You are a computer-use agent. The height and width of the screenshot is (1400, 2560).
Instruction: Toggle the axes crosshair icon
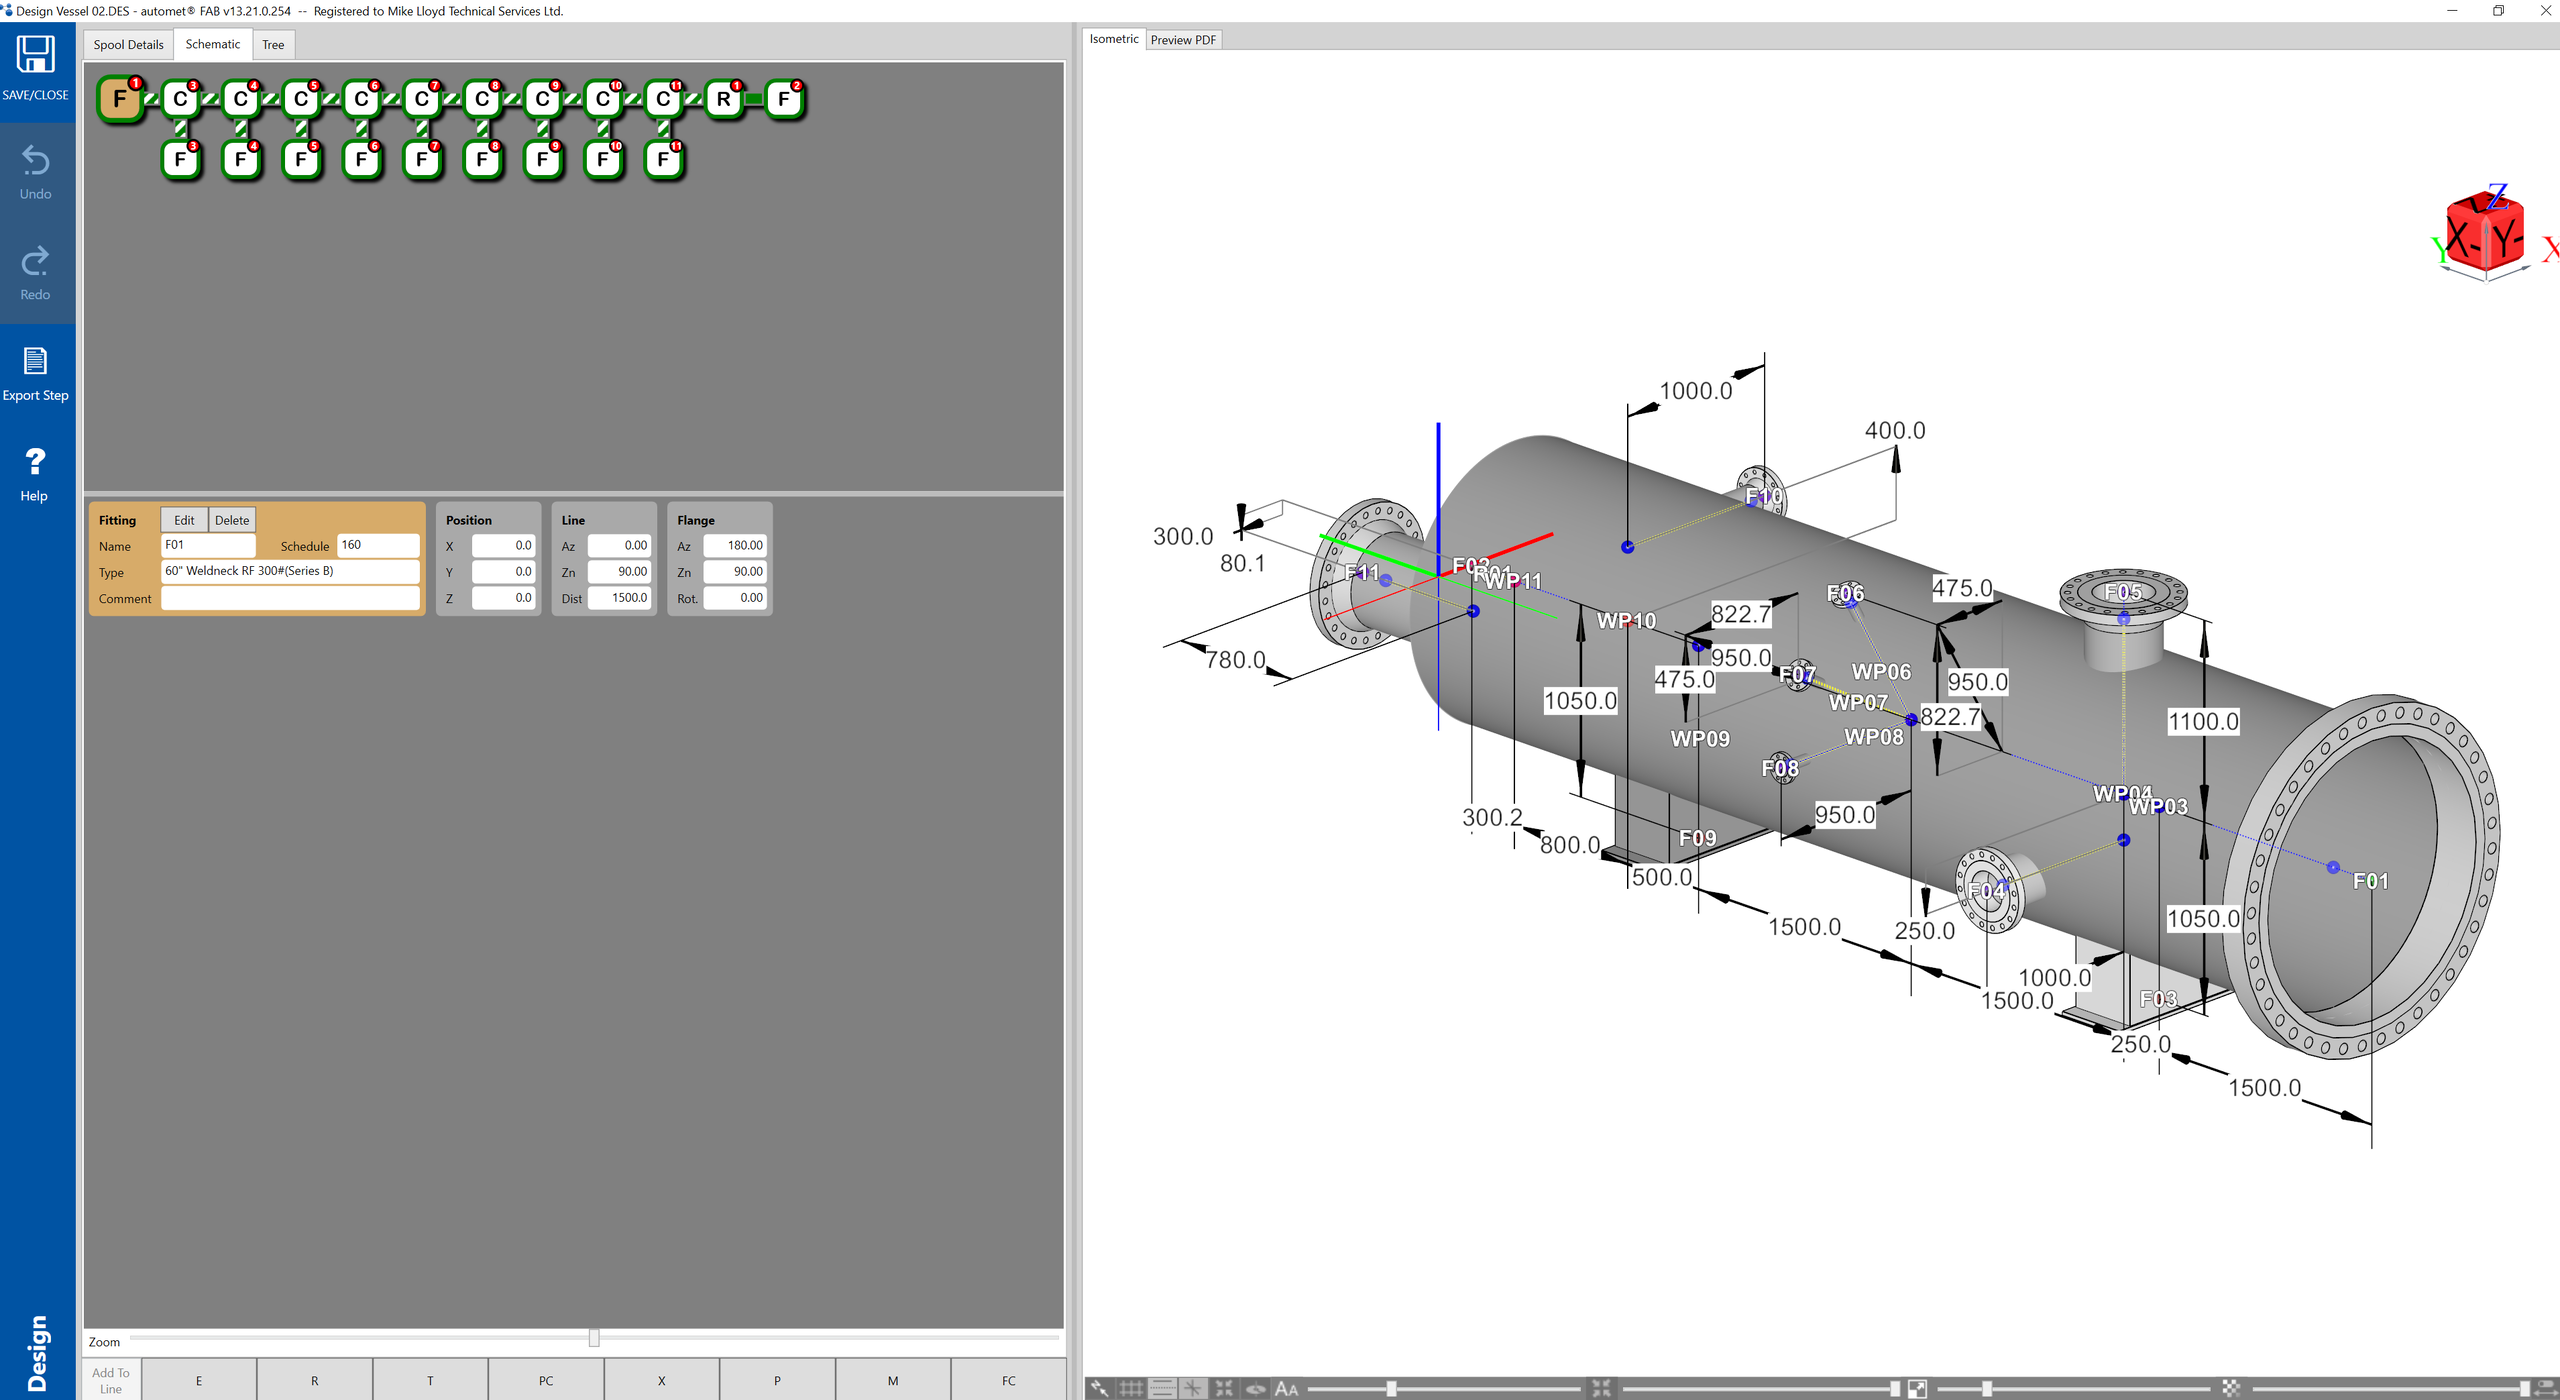(1193, 1388)
